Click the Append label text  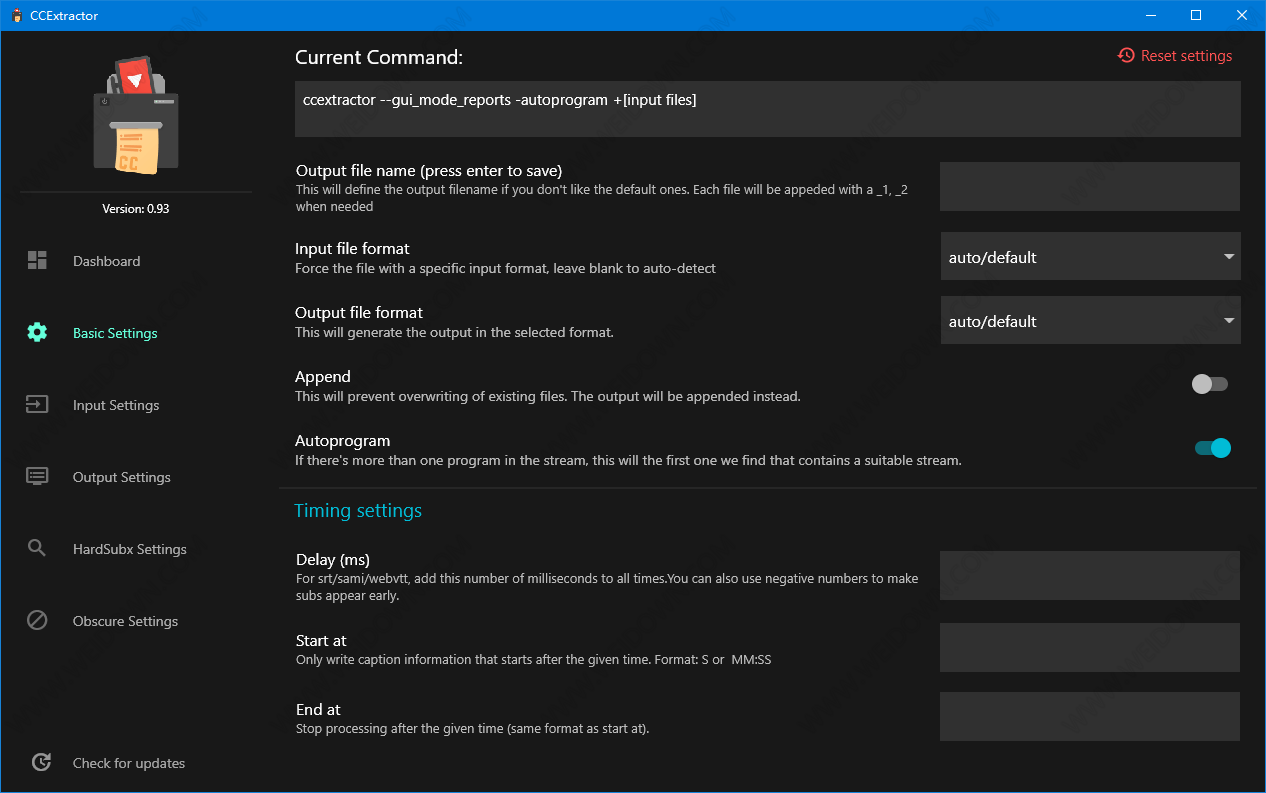(323, 377)
